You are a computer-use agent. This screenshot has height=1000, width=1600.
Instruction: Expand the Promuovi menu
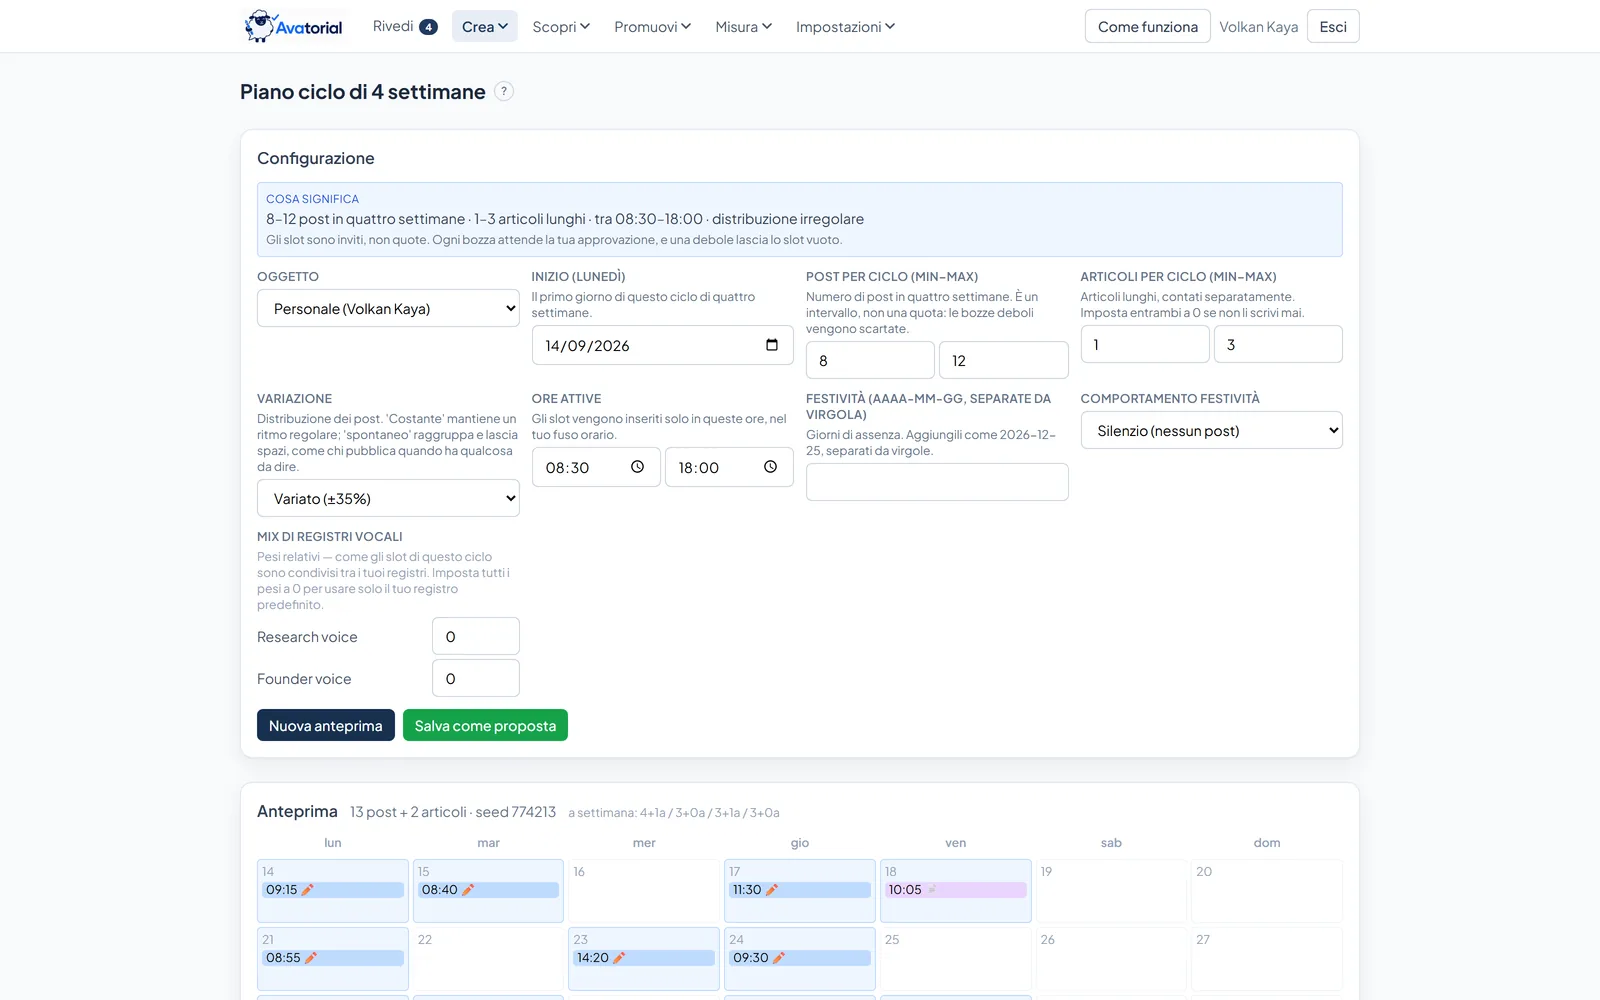652,26
